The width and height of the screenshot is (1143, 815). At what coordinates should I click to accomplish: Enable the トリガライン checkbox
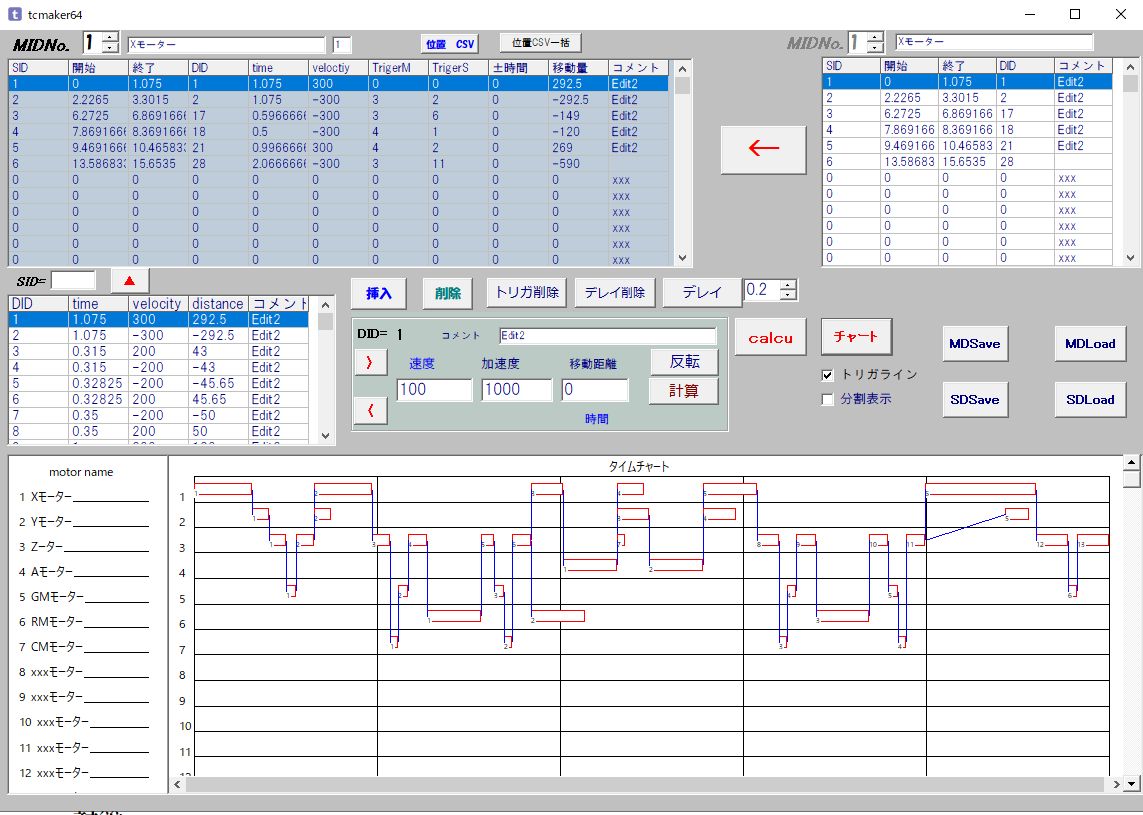(x=827, y=375)
